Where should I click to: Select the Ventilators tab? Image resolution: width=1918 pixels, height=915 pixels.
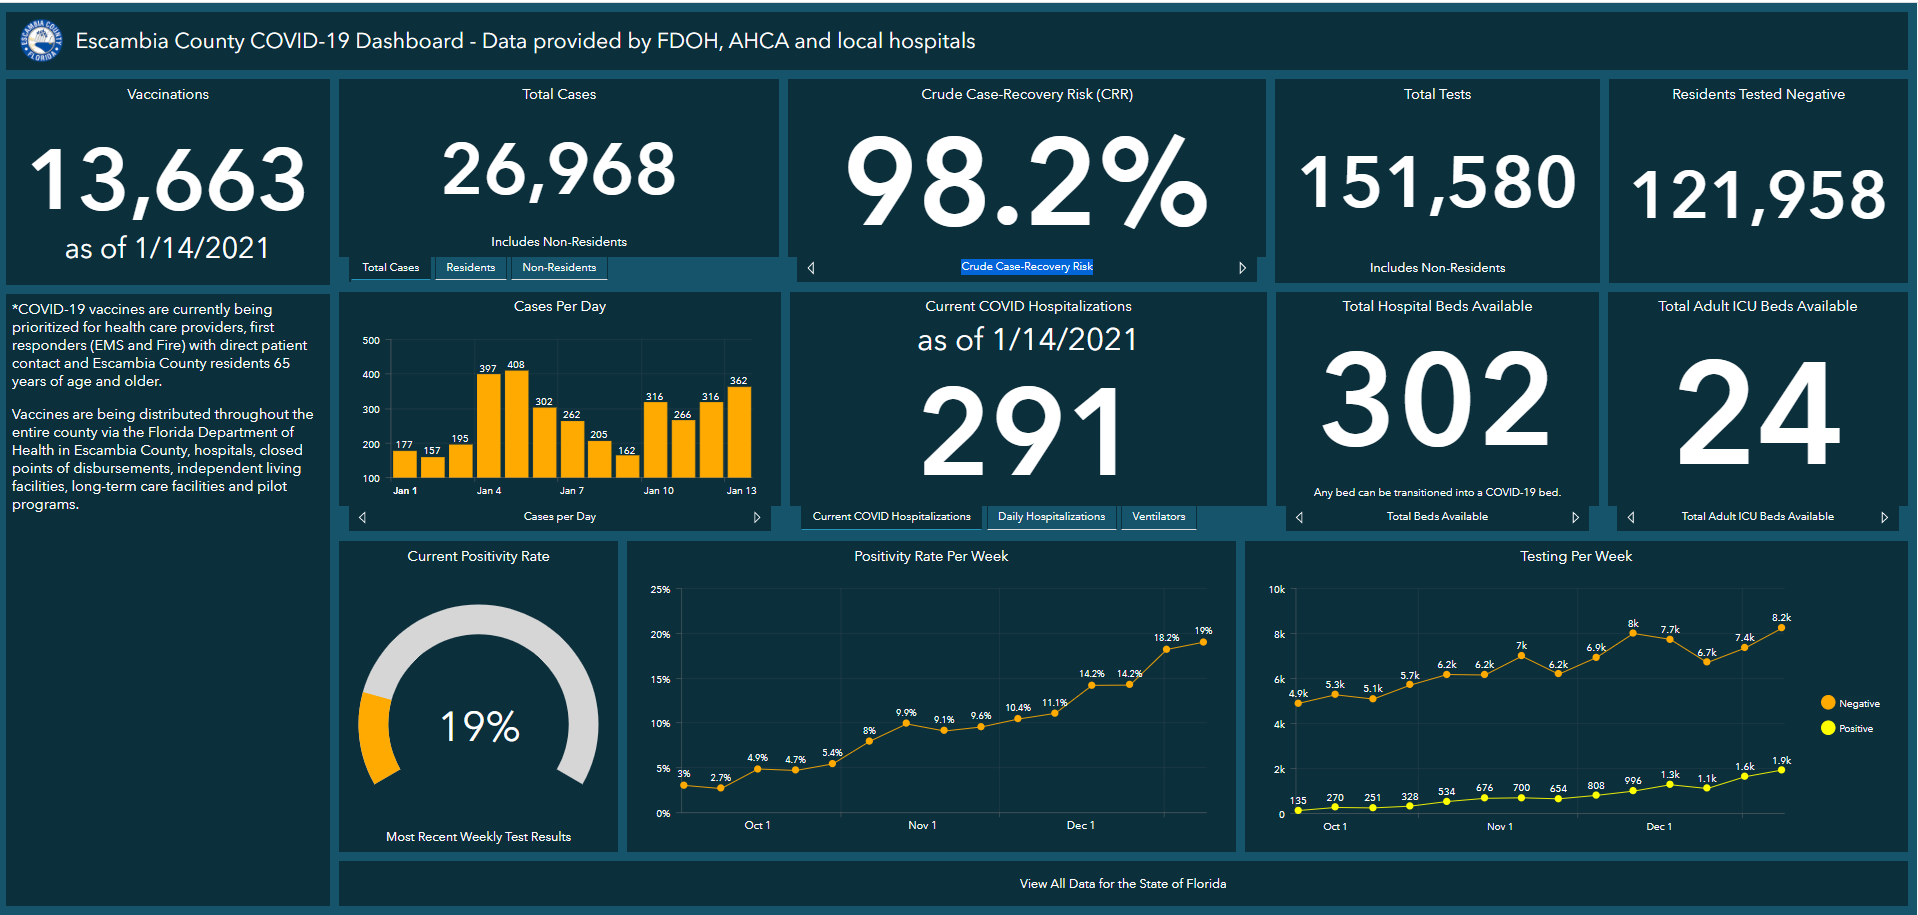[x=1158, y=517]
